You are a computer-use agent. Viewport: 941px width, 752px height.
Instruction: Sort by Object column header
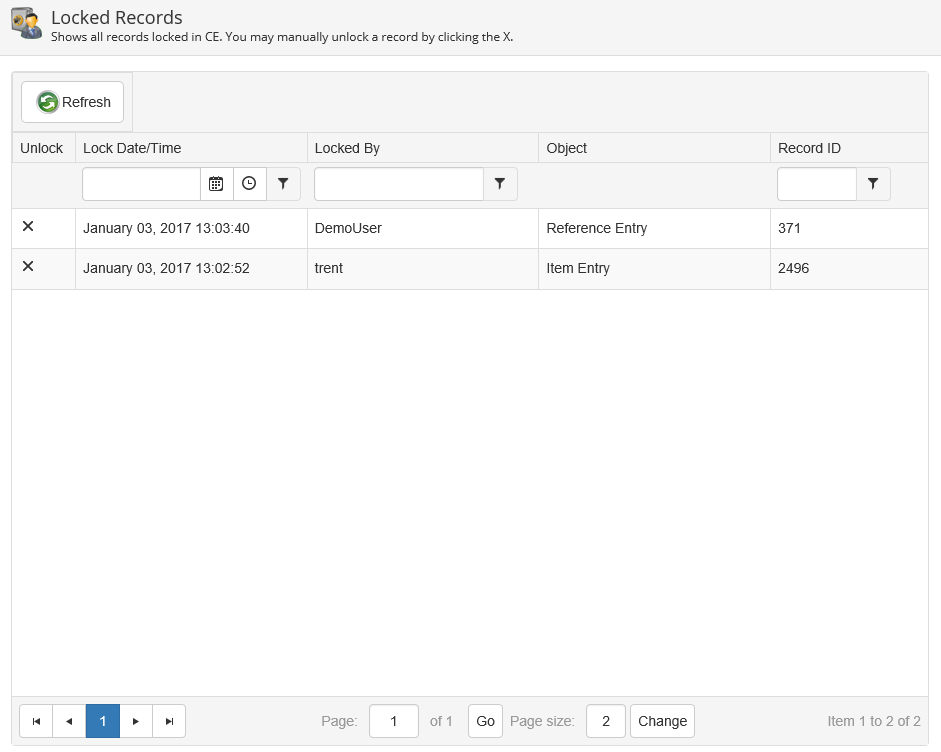coord(566,148)
